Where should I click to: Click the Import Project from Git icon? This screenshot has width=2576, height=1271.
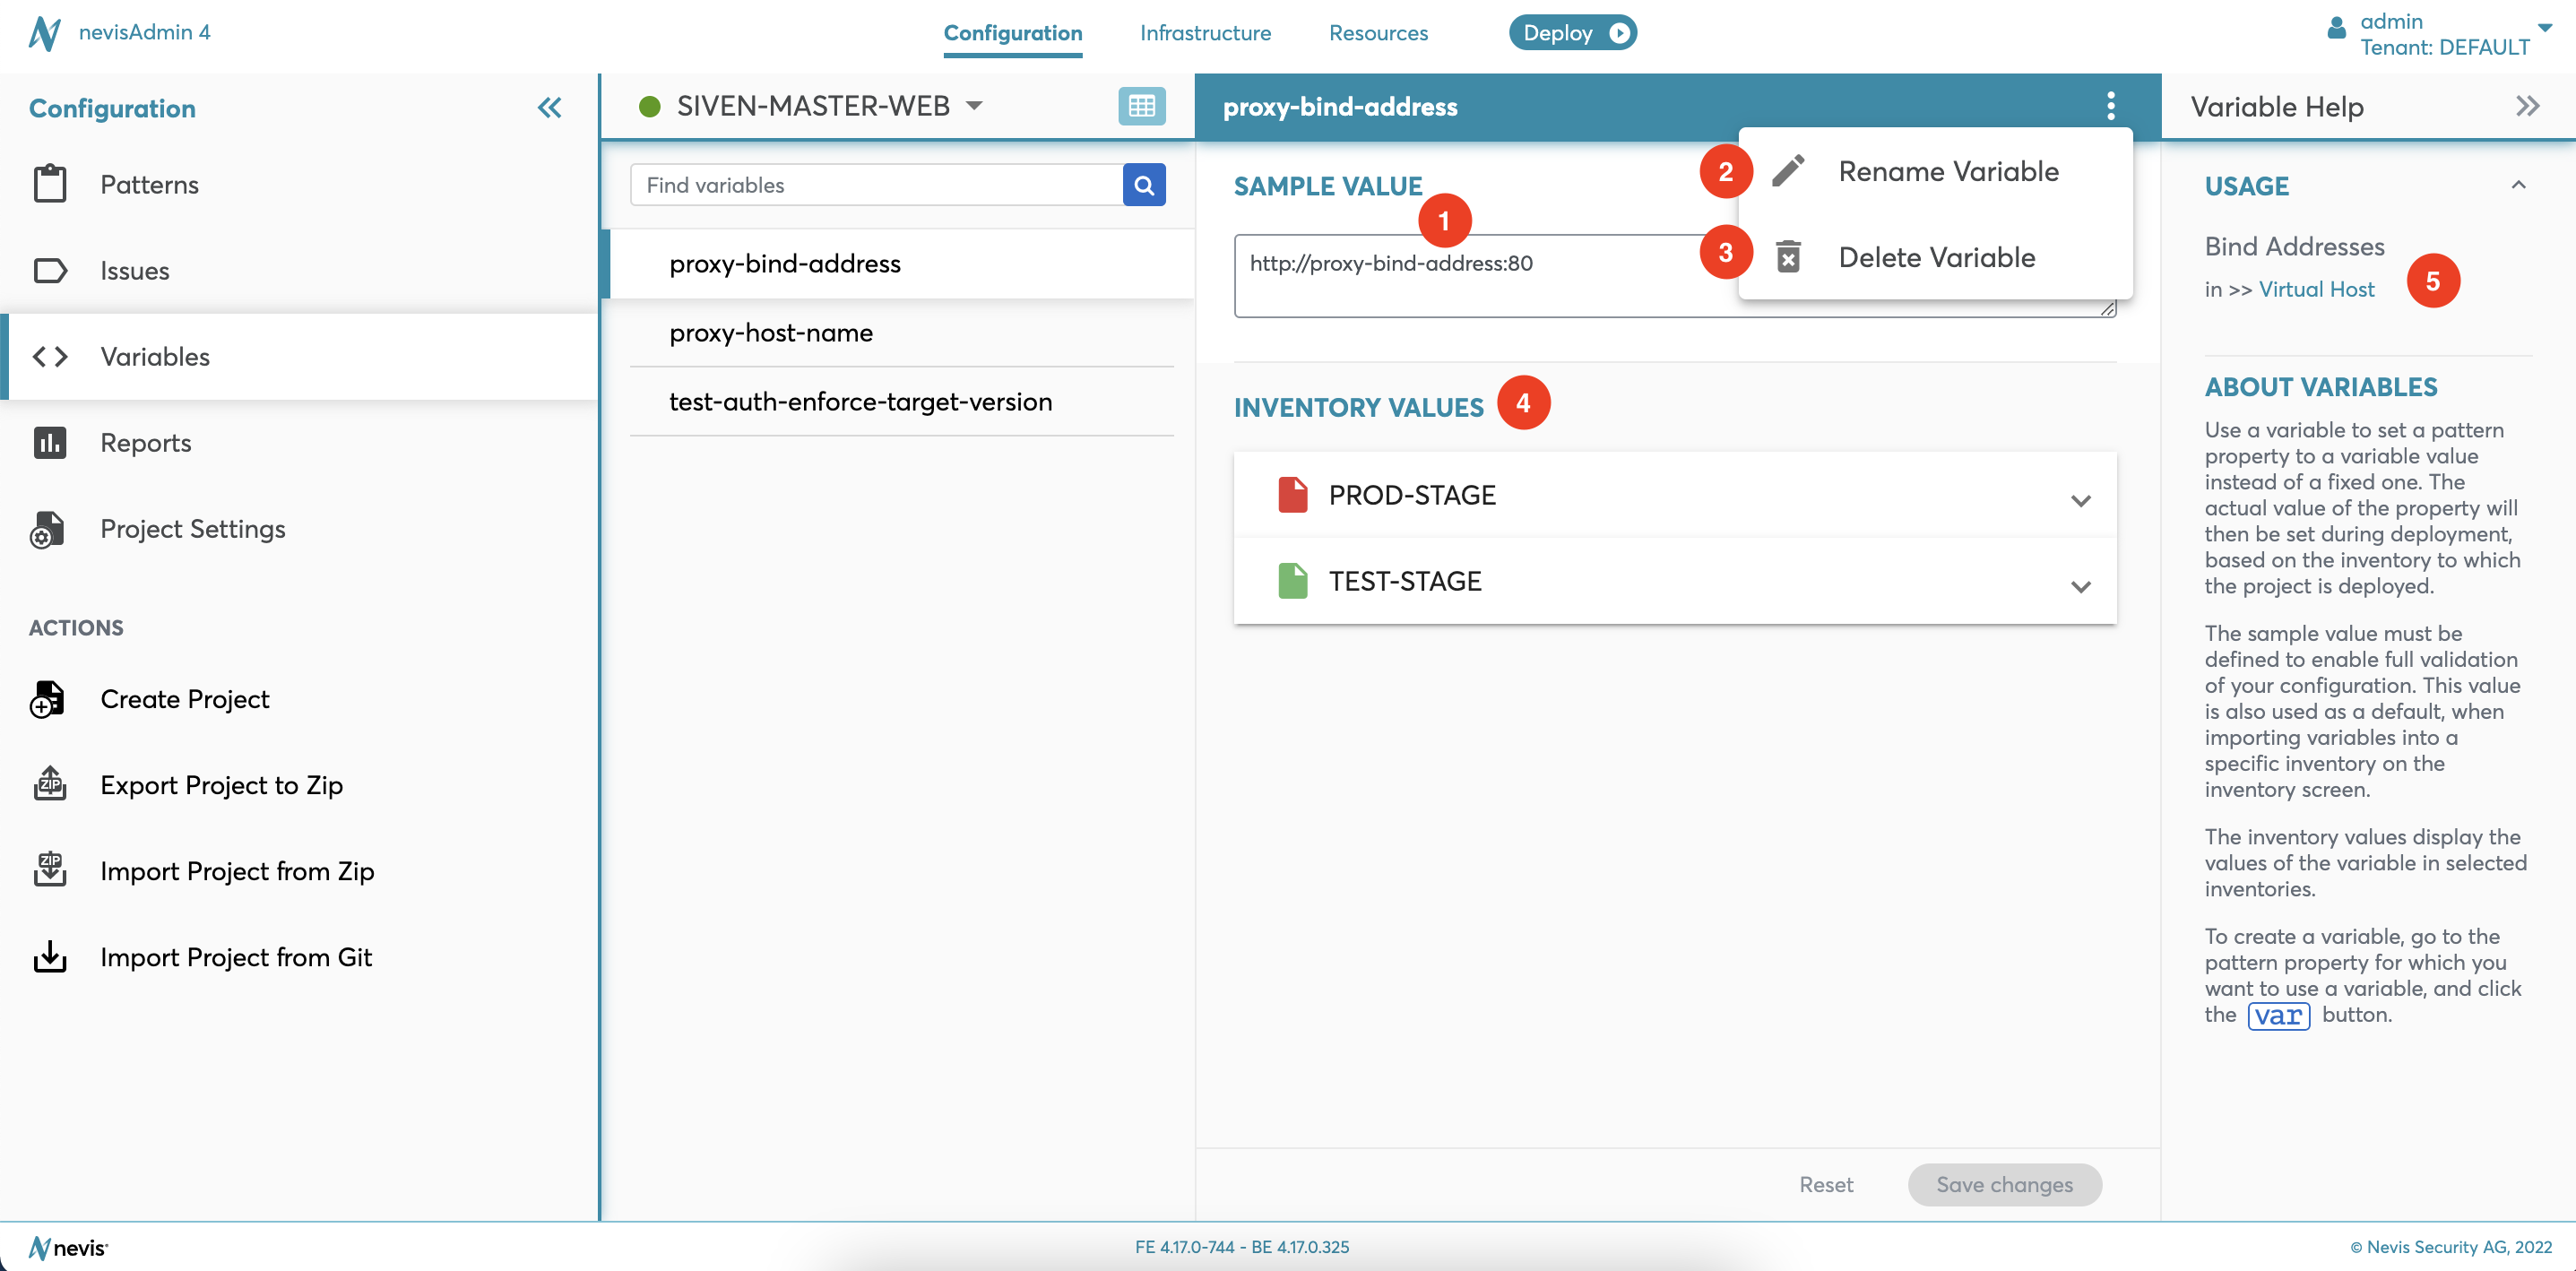(49, 957)
